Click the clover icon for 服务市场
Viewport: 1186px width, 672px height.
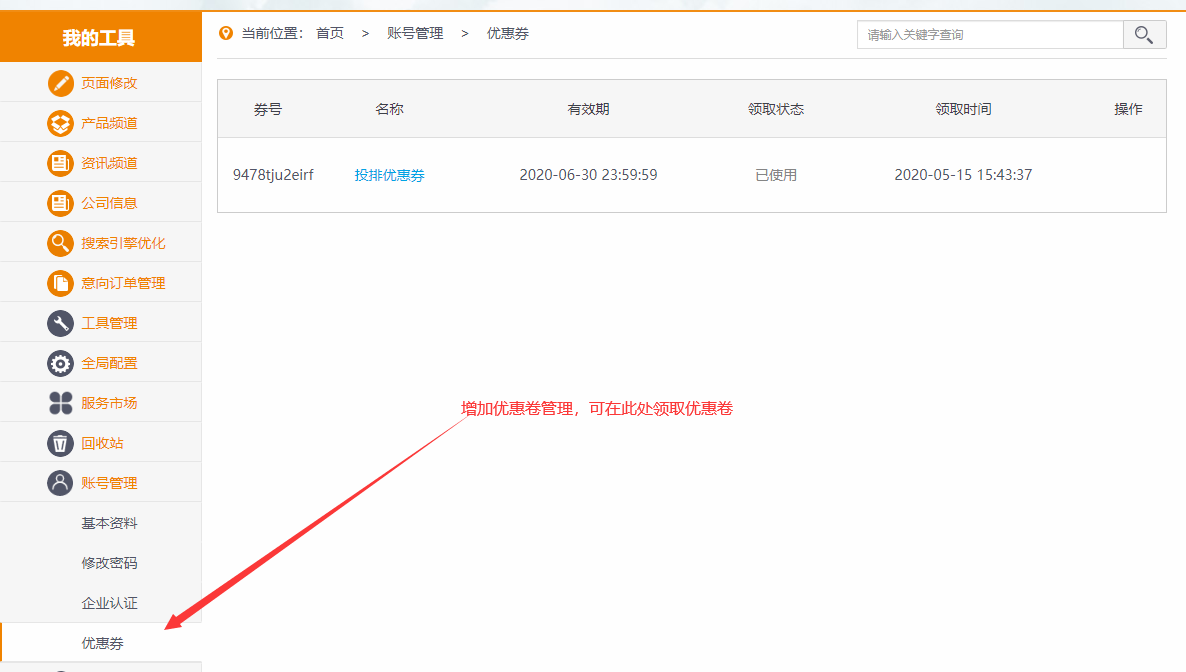click(61, 403)
